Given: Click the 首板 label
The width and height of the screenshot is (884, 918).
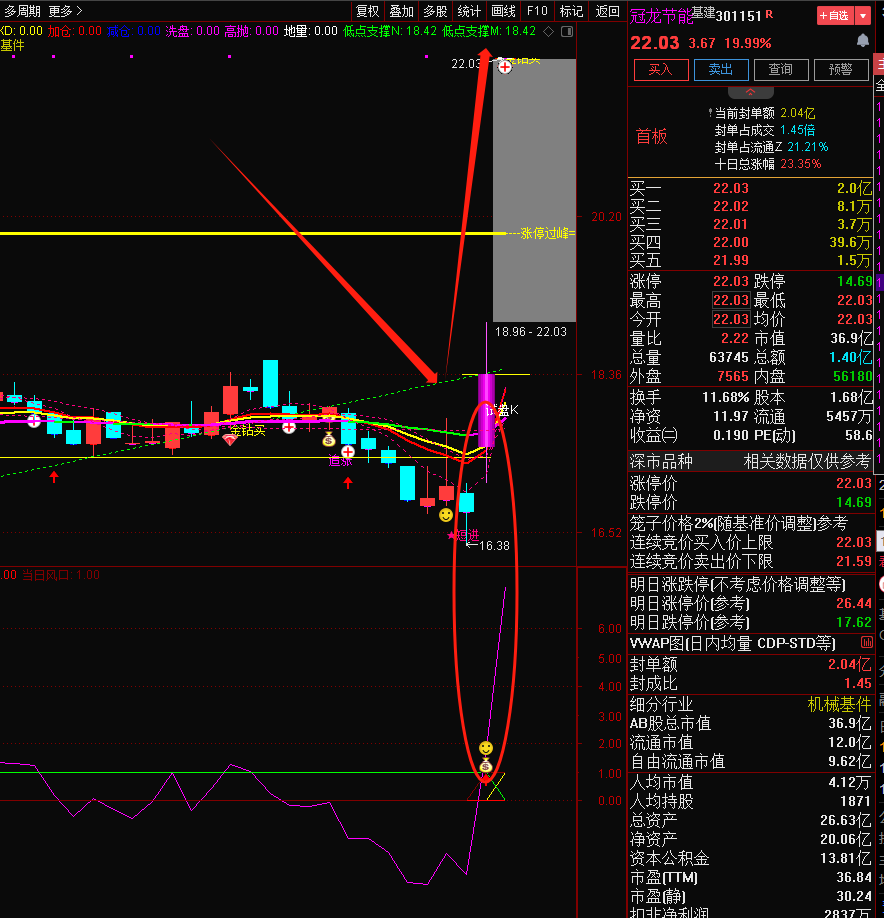Looking at the screenshot, I should click(652, 136).
